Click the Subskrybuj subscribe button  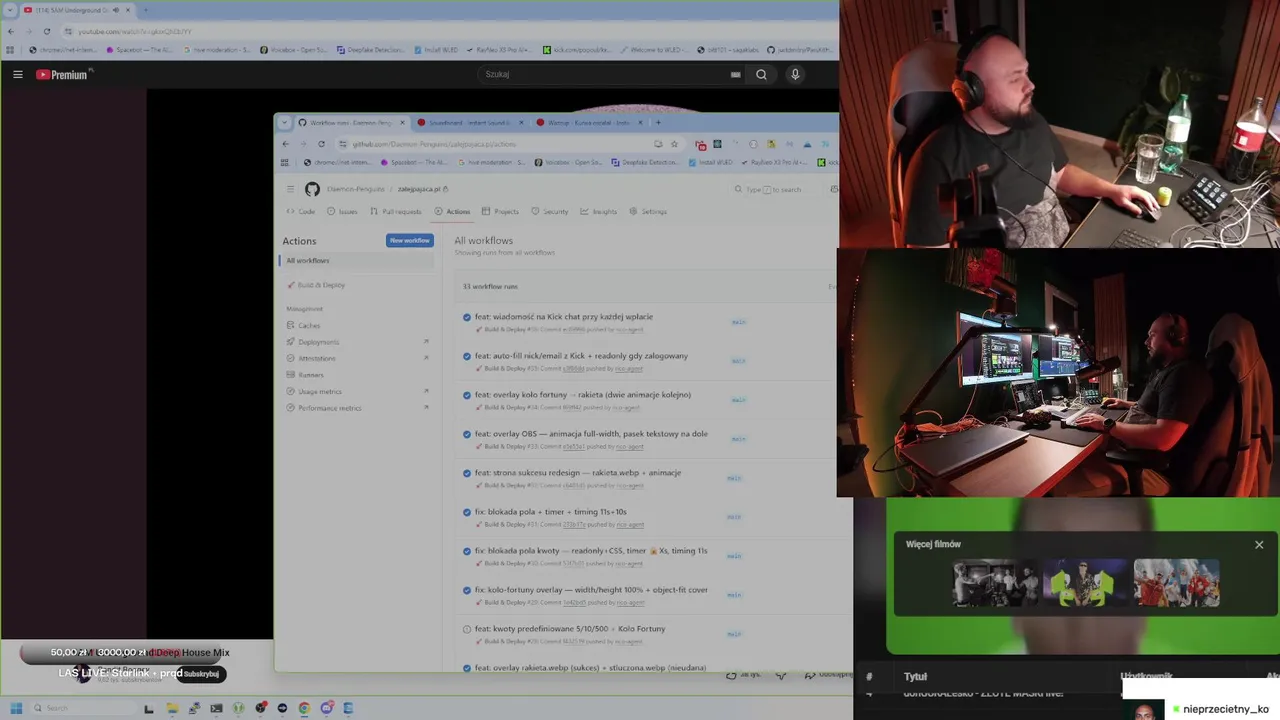(x=201, y=674)
